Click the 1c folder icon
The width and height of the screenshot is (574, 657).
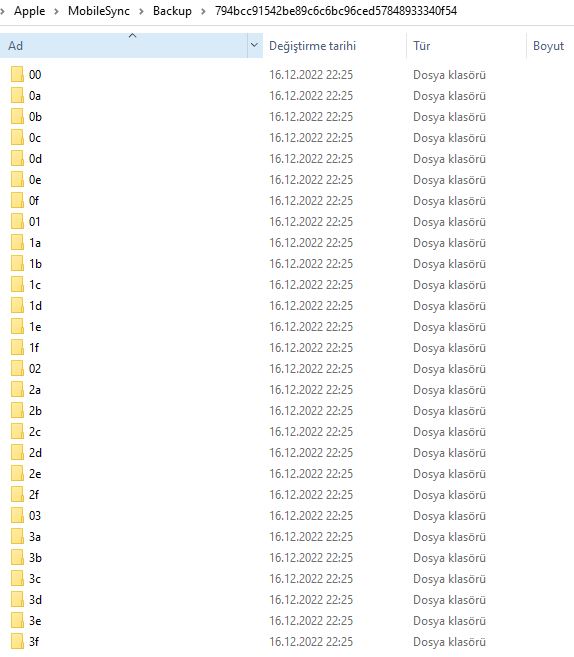17,285
